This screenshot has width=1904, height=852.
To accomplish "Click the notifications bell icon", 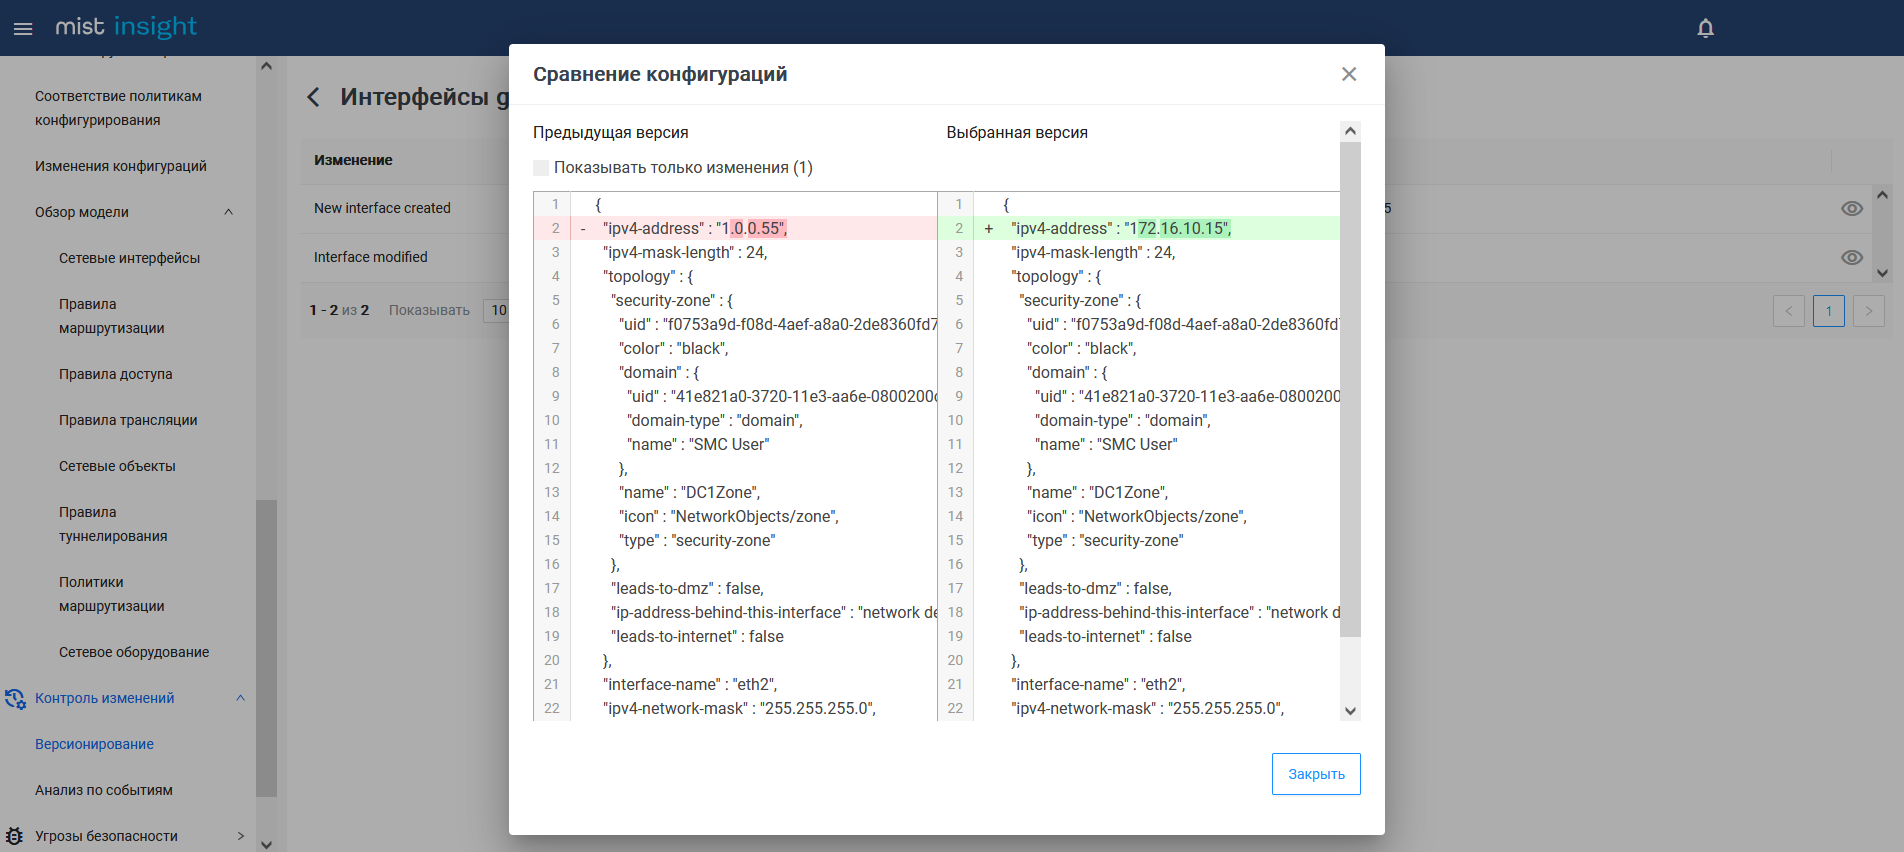I will (x=1706, y=28).
